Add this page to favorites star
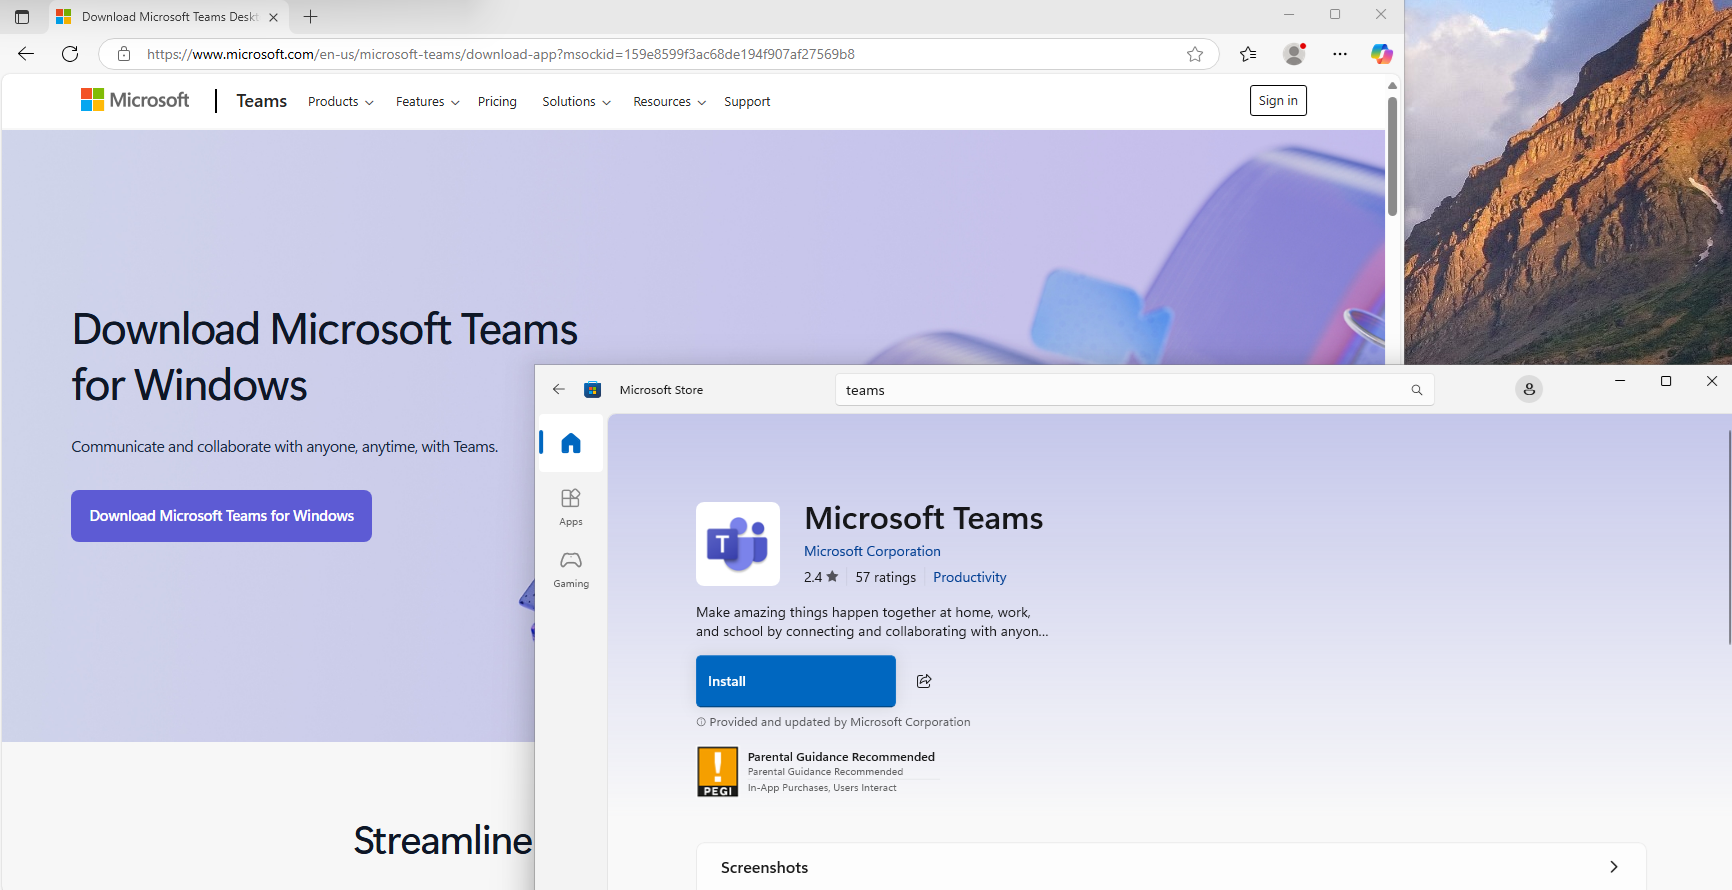 [x=1195, y=54]
